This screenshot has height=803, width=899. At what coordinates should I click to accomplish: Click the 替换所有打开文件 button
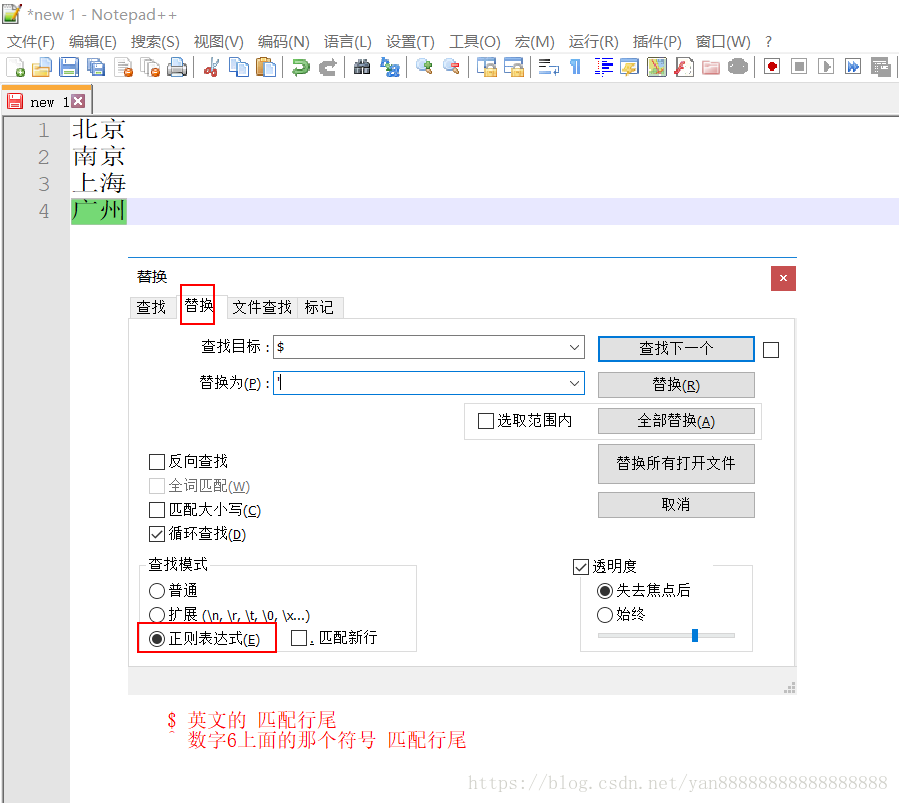(676, 464)
